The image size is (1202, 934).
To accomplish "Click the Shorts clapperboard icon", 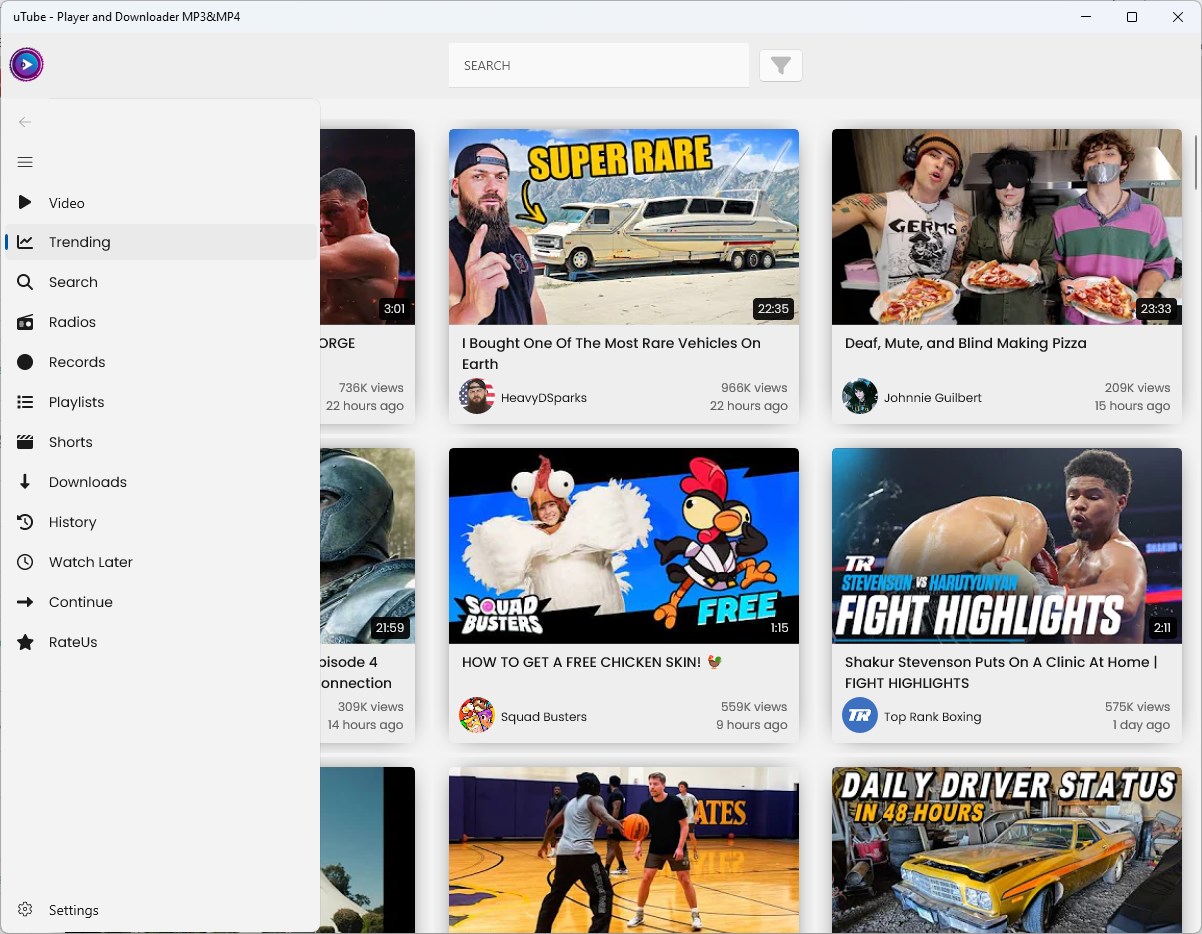I will click(25, 442).
